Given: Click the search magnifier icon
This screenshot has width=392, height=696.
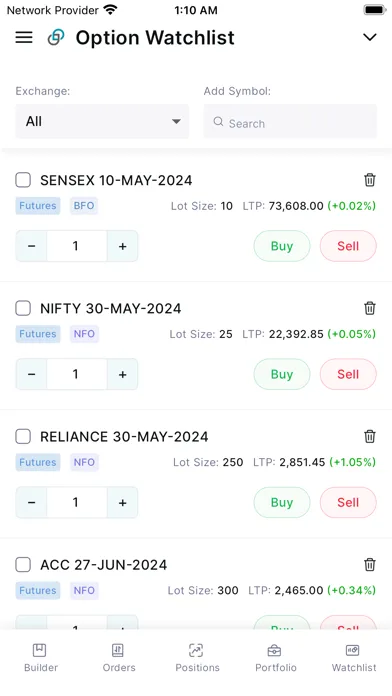Looking at the screenshot, I should 218,122.
